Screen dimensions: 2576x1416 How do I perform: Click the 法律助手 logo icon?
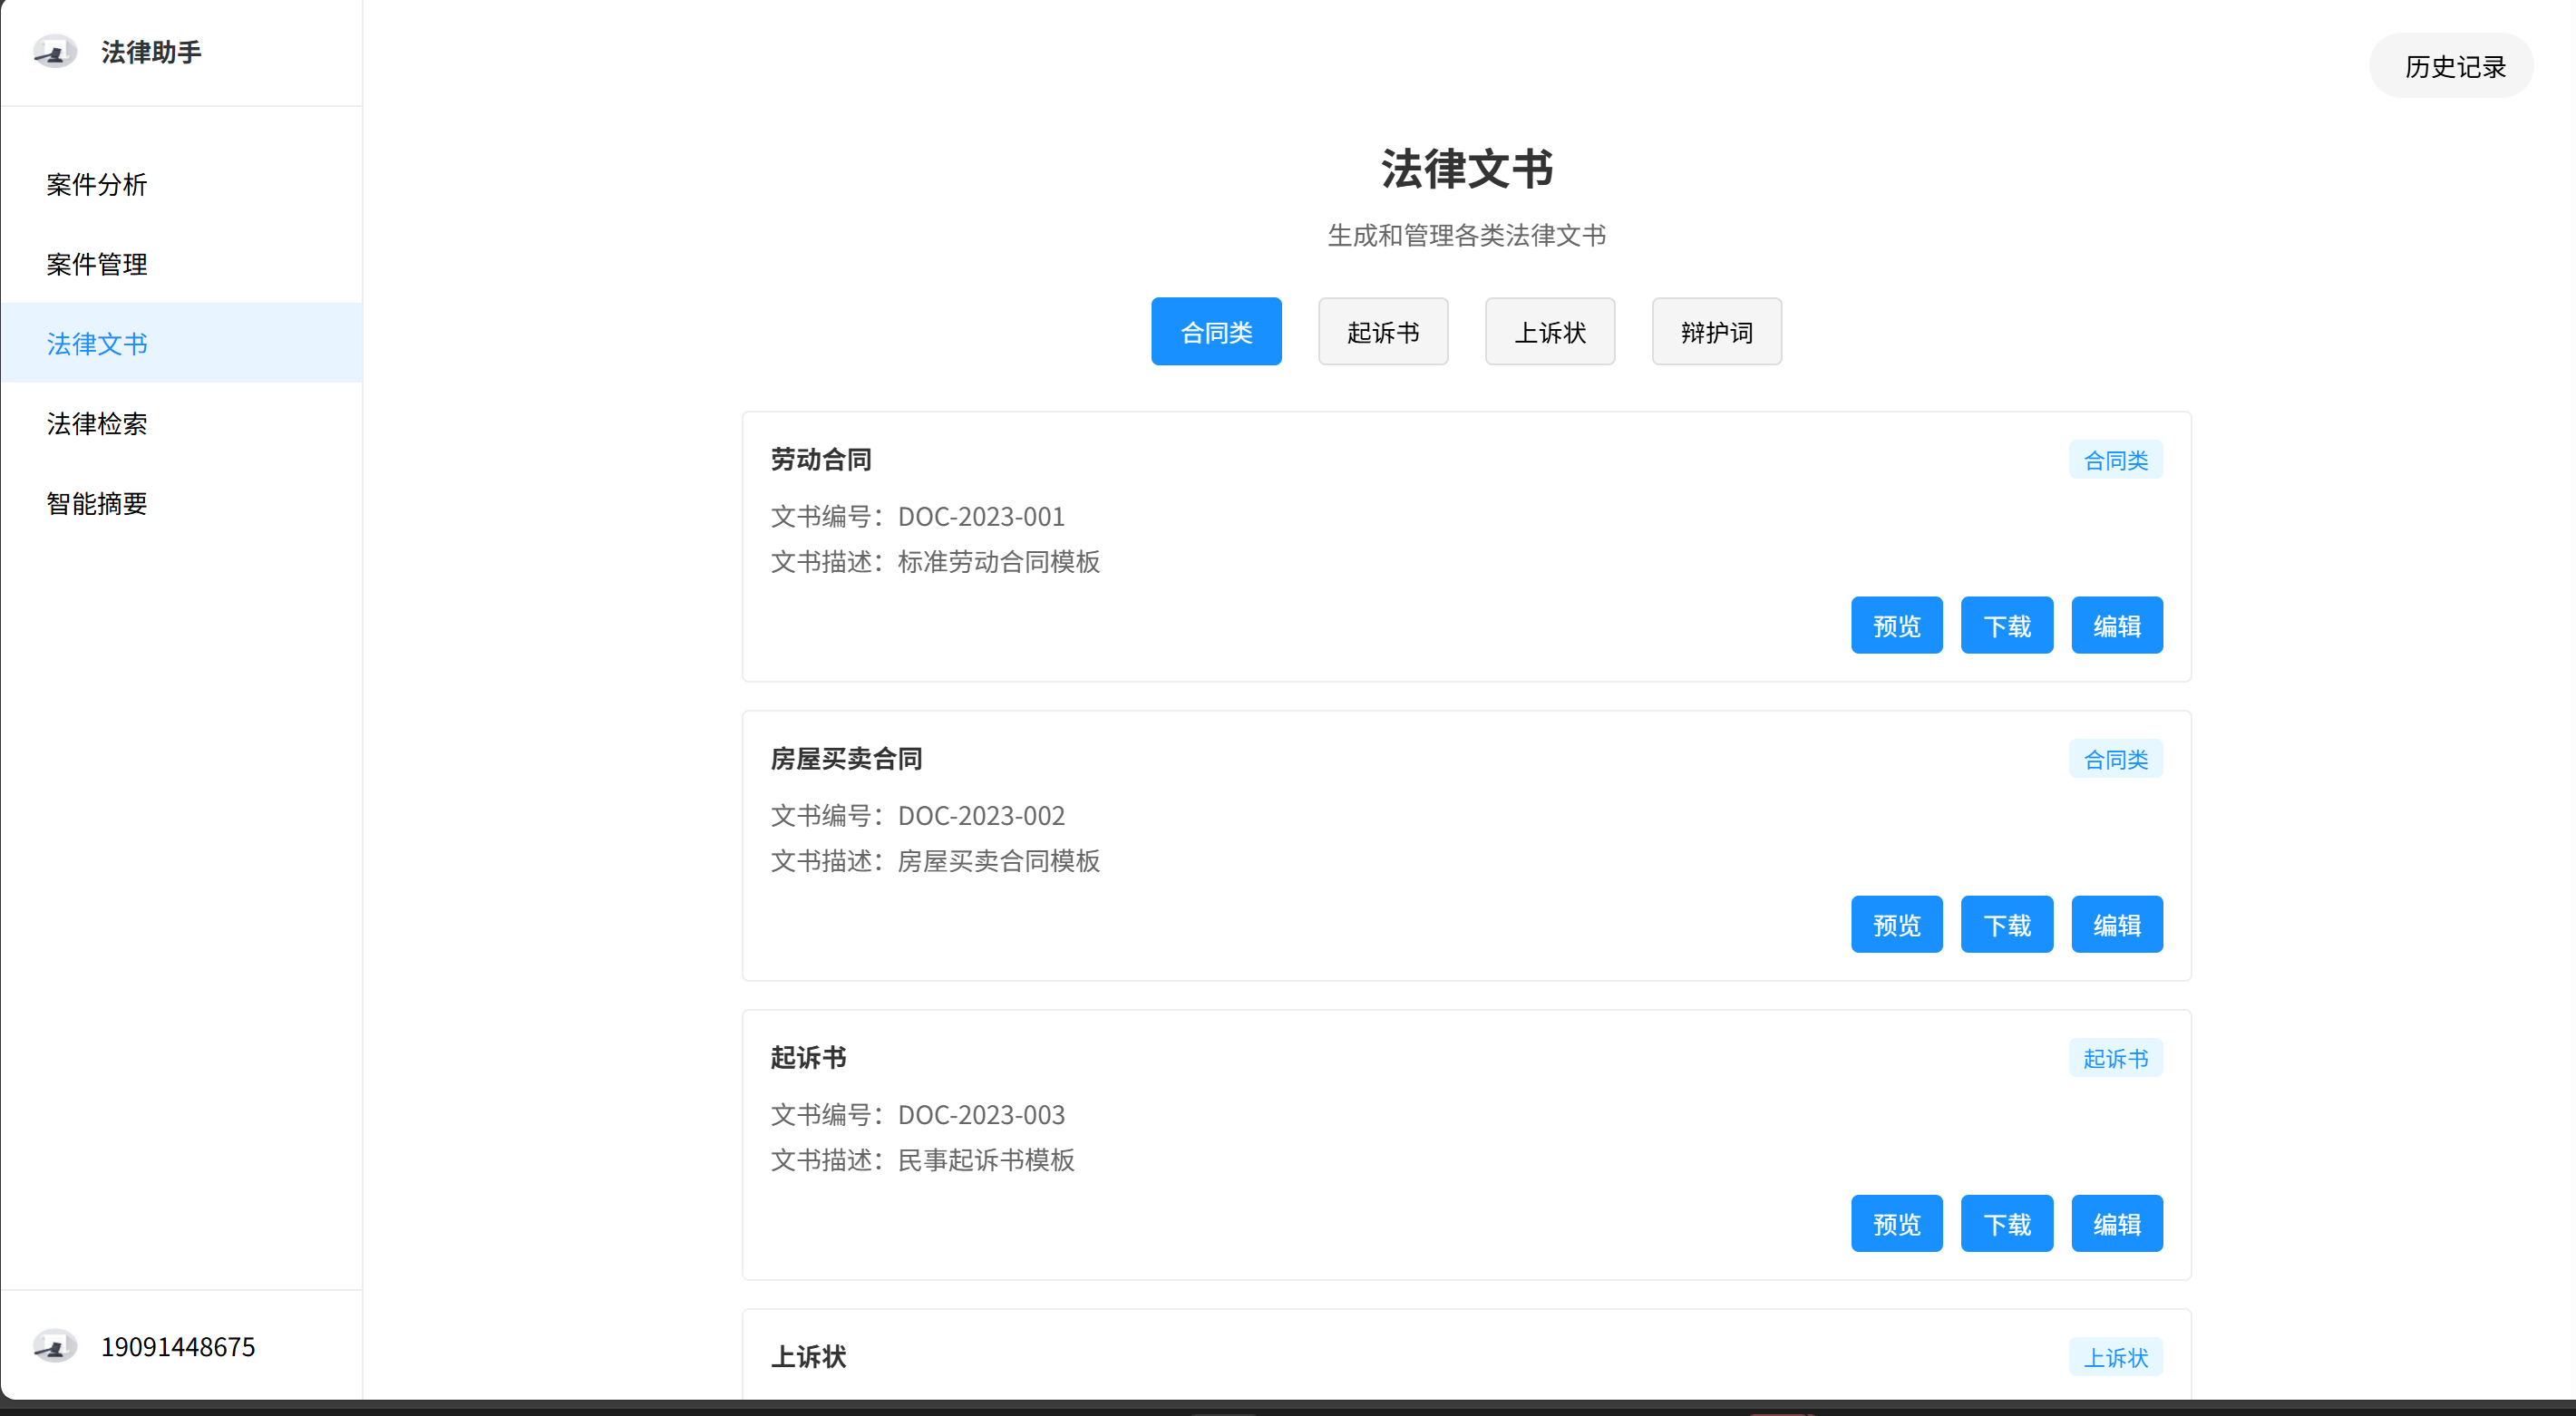tap(54, 51)
